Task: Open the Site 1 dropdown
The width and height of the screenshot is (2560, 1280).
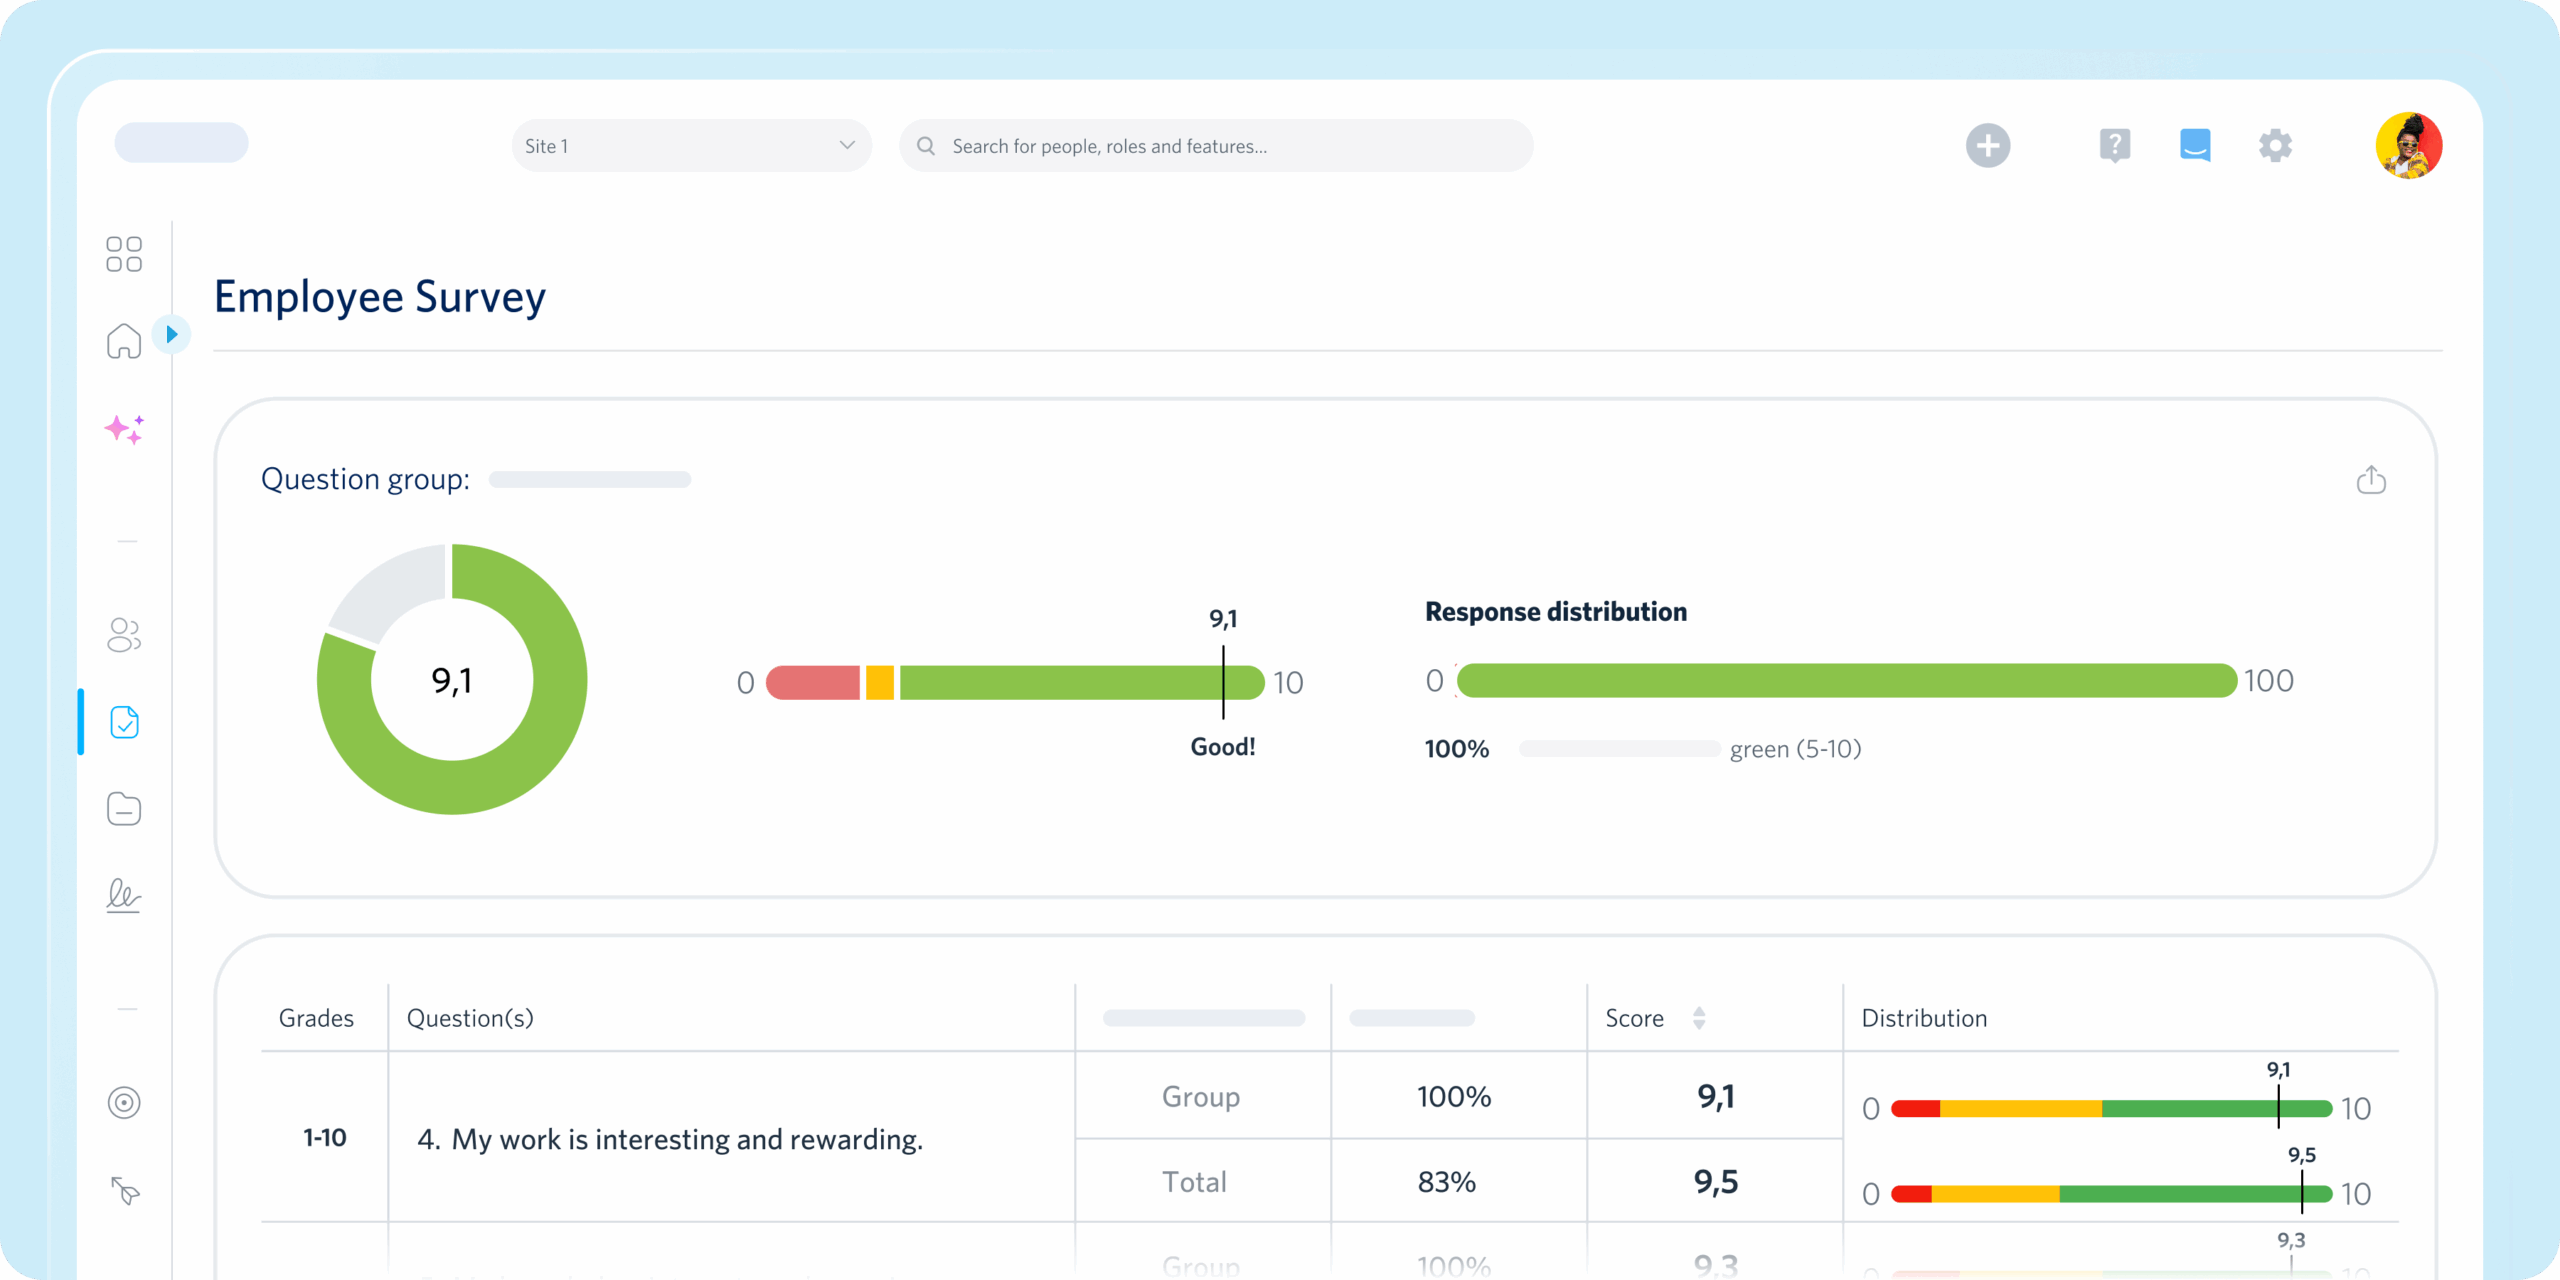Action: (x=691, y=146)
